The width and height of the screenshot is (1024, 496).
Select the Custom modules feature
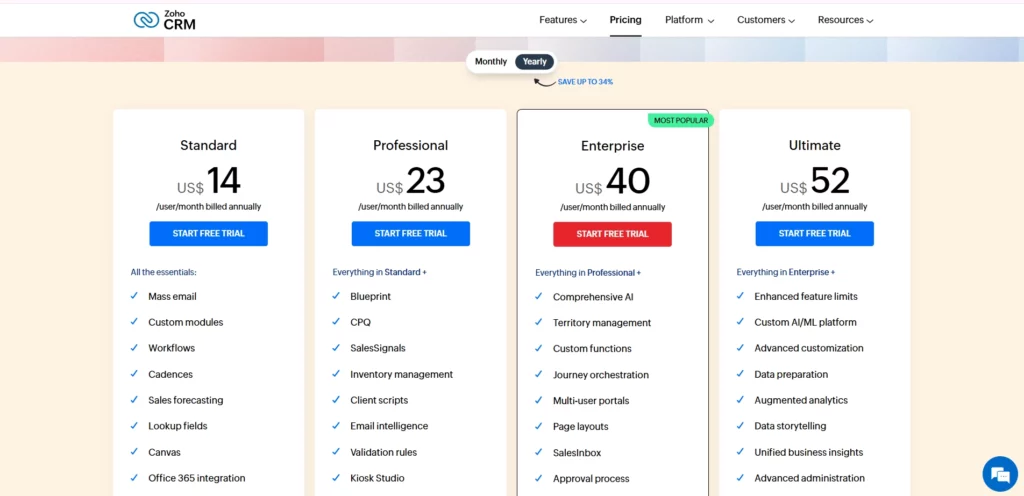[x=185, y=322]
